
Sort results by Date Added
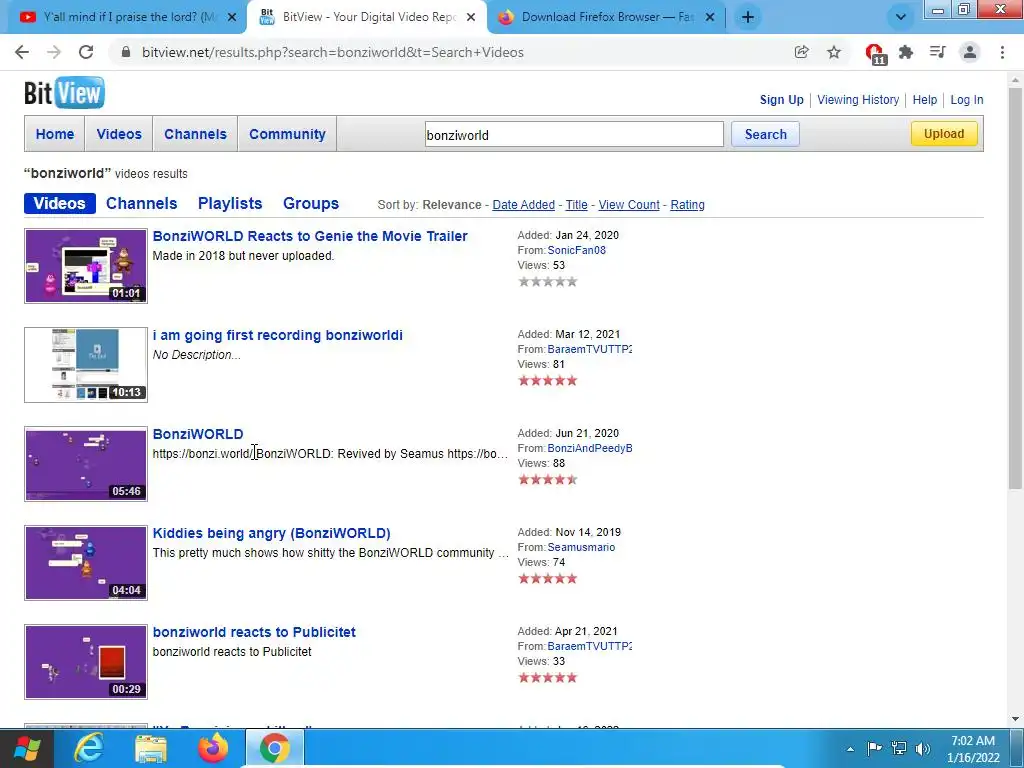523,204
